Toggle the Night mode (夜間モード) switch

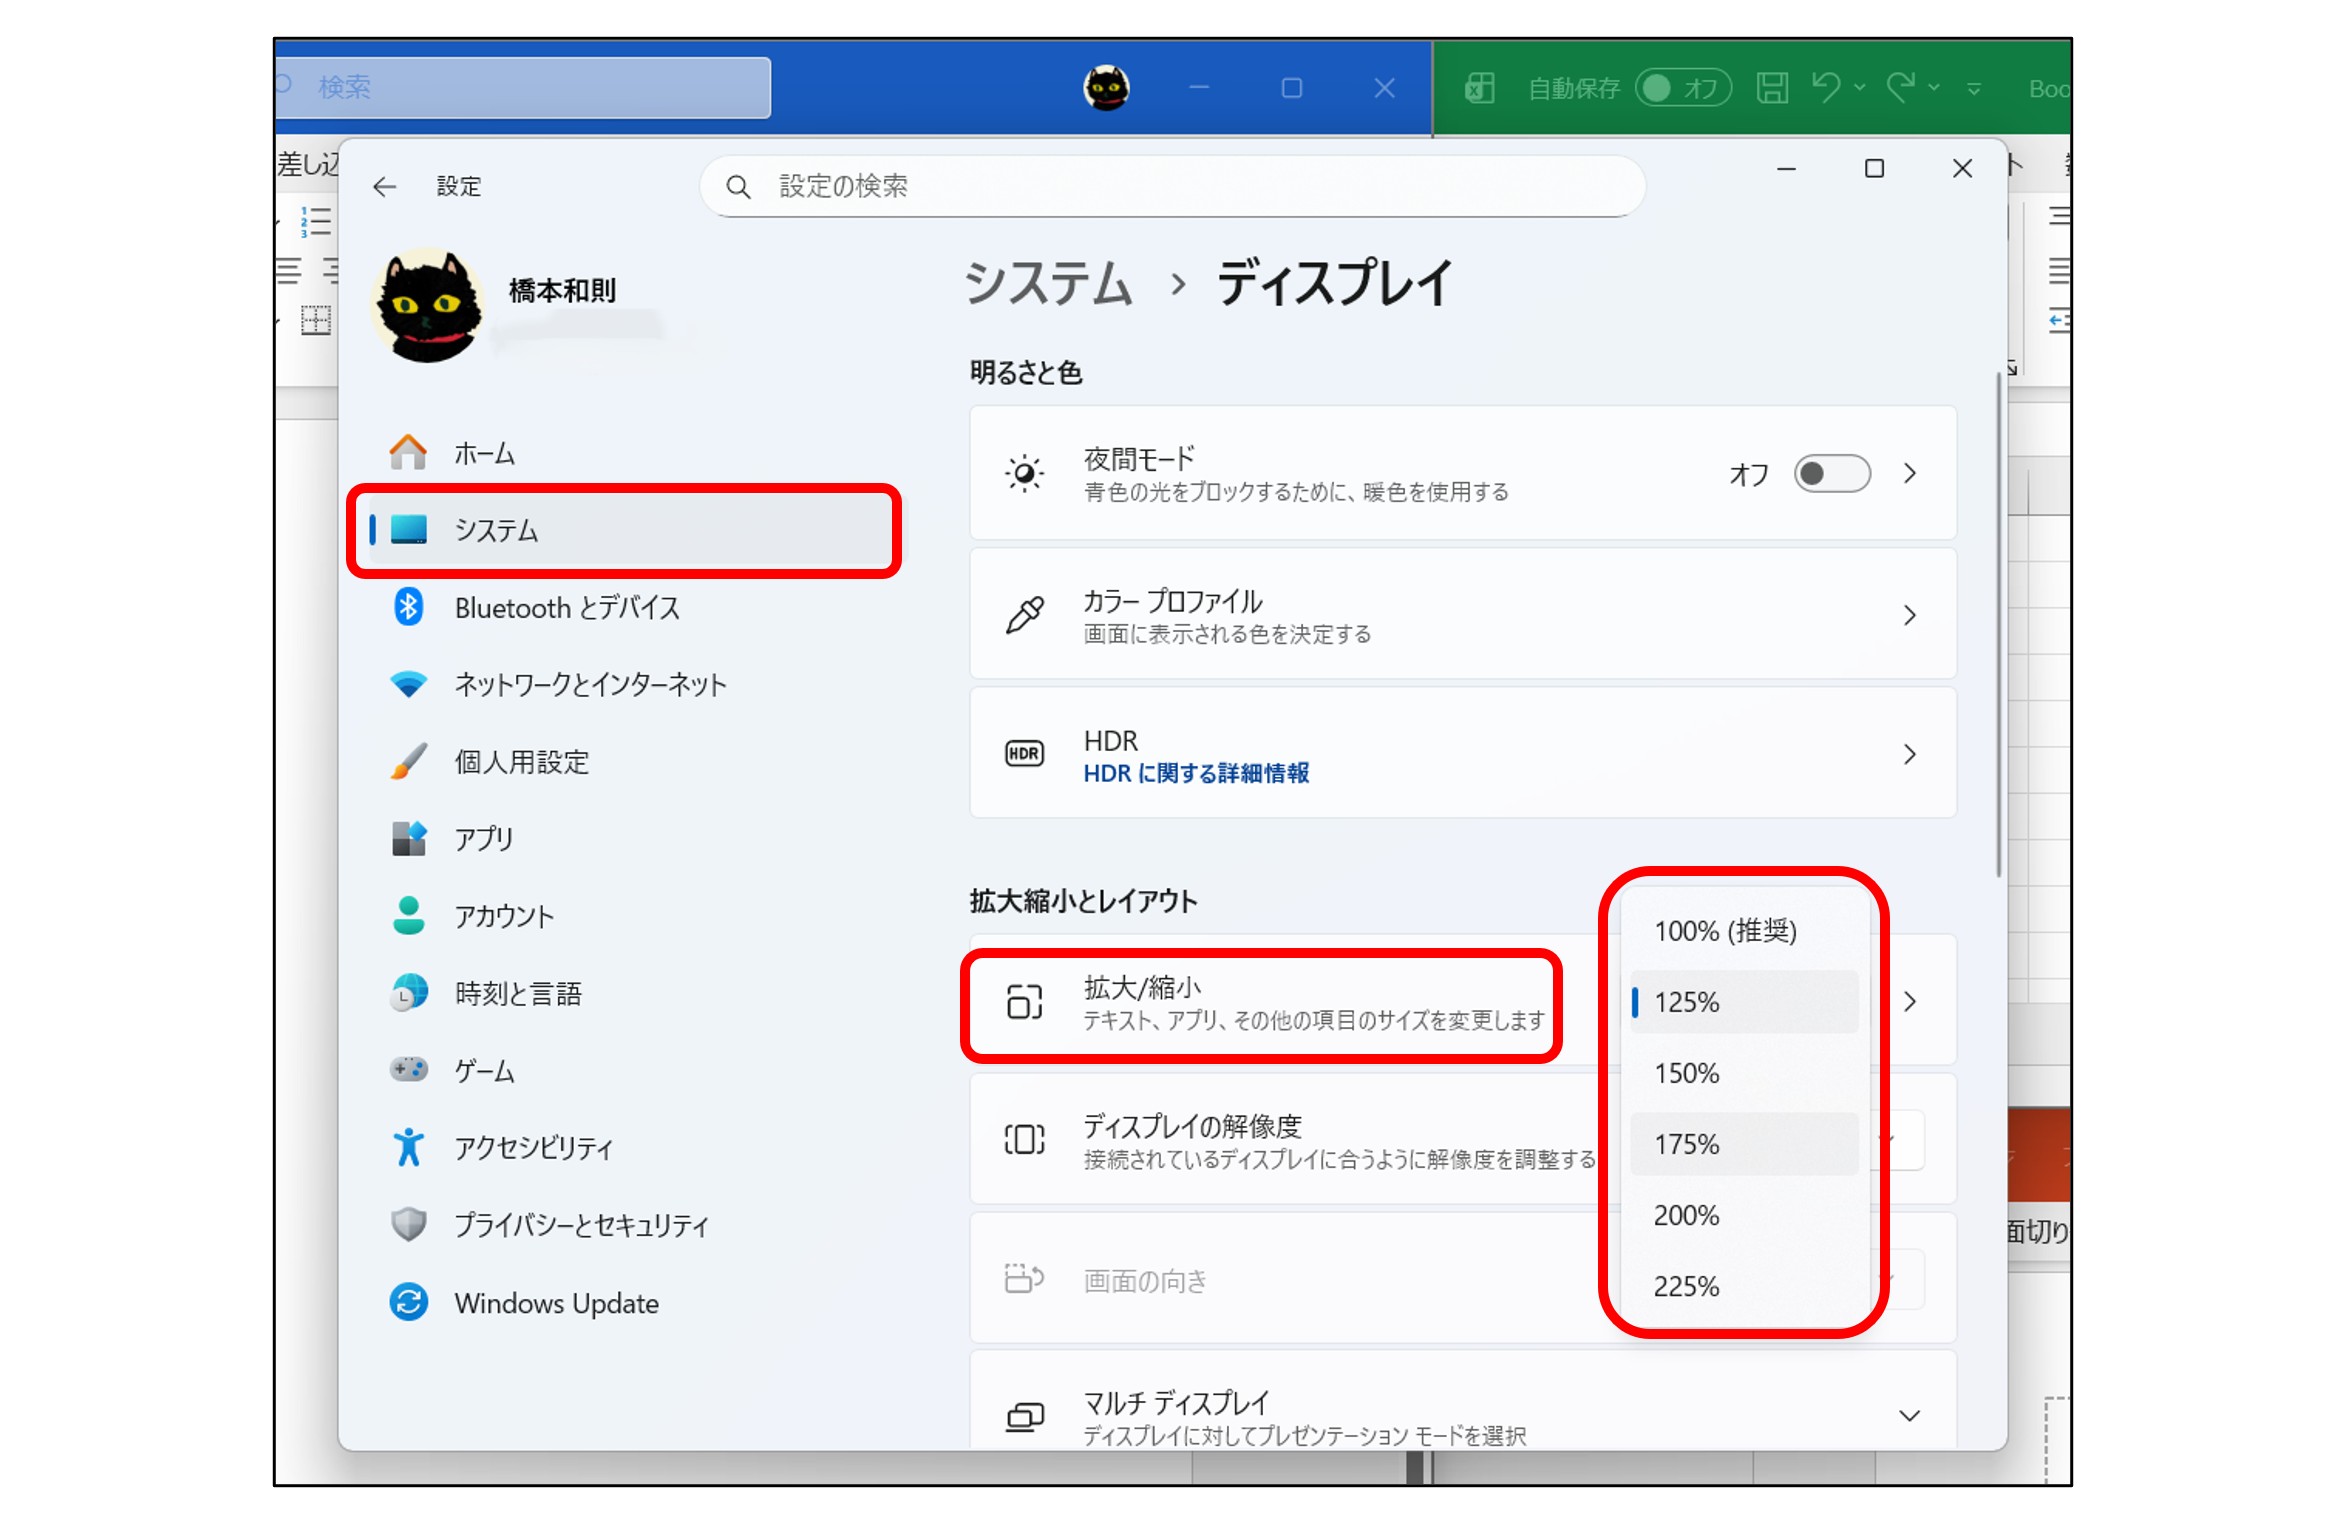(1831, 474)
